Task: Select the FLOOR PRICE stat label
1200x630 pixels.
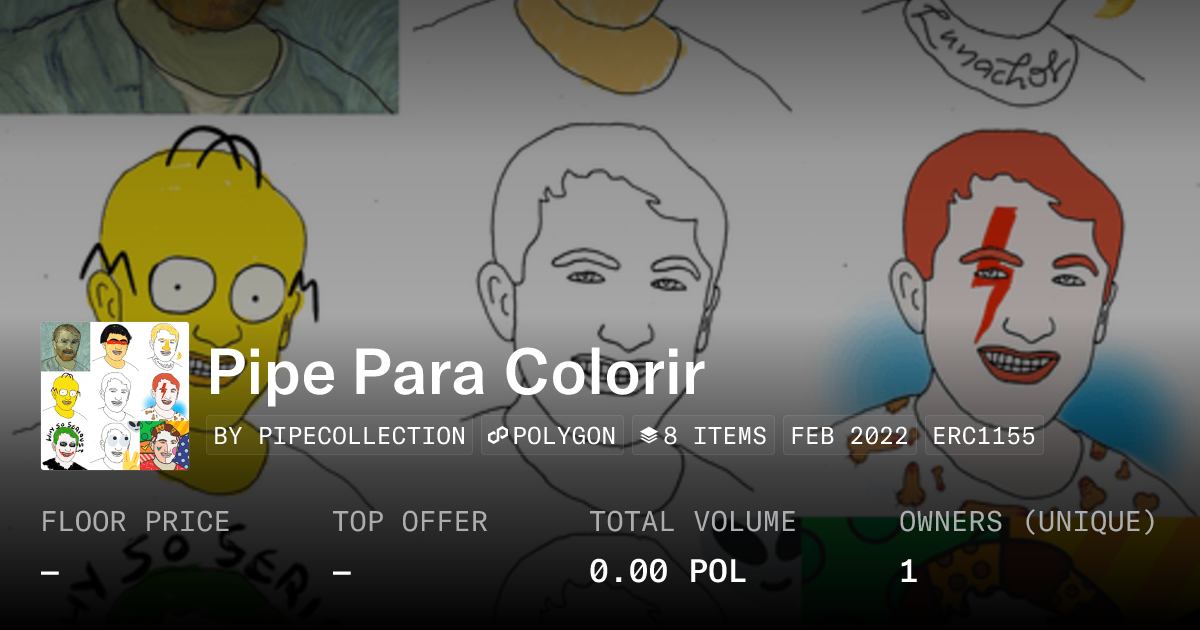Action: [135, 522]
